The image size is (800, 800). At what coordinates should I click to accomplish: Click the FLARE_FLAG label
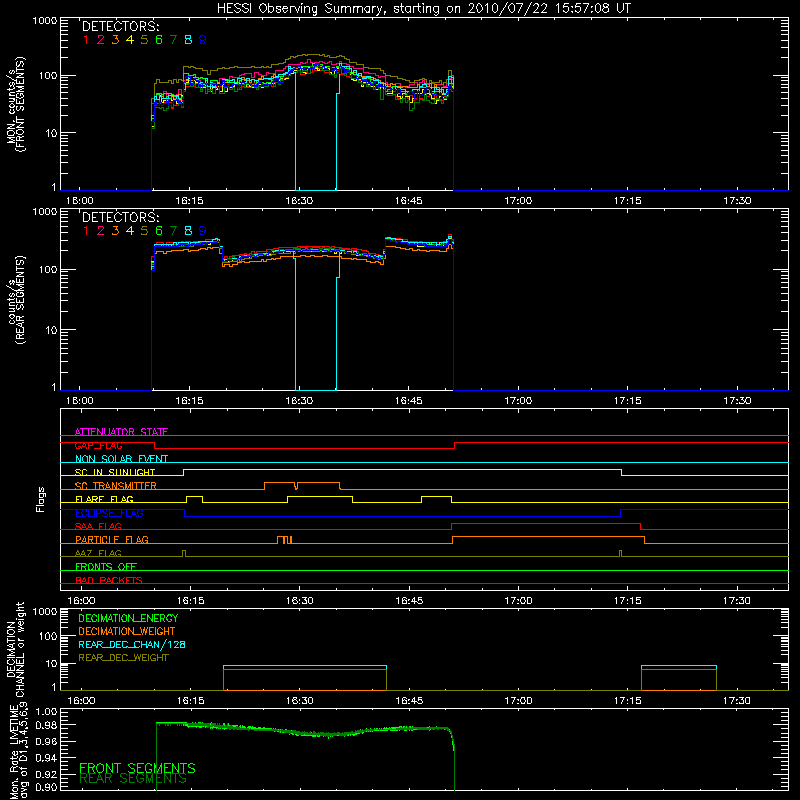tap(104, 499)
